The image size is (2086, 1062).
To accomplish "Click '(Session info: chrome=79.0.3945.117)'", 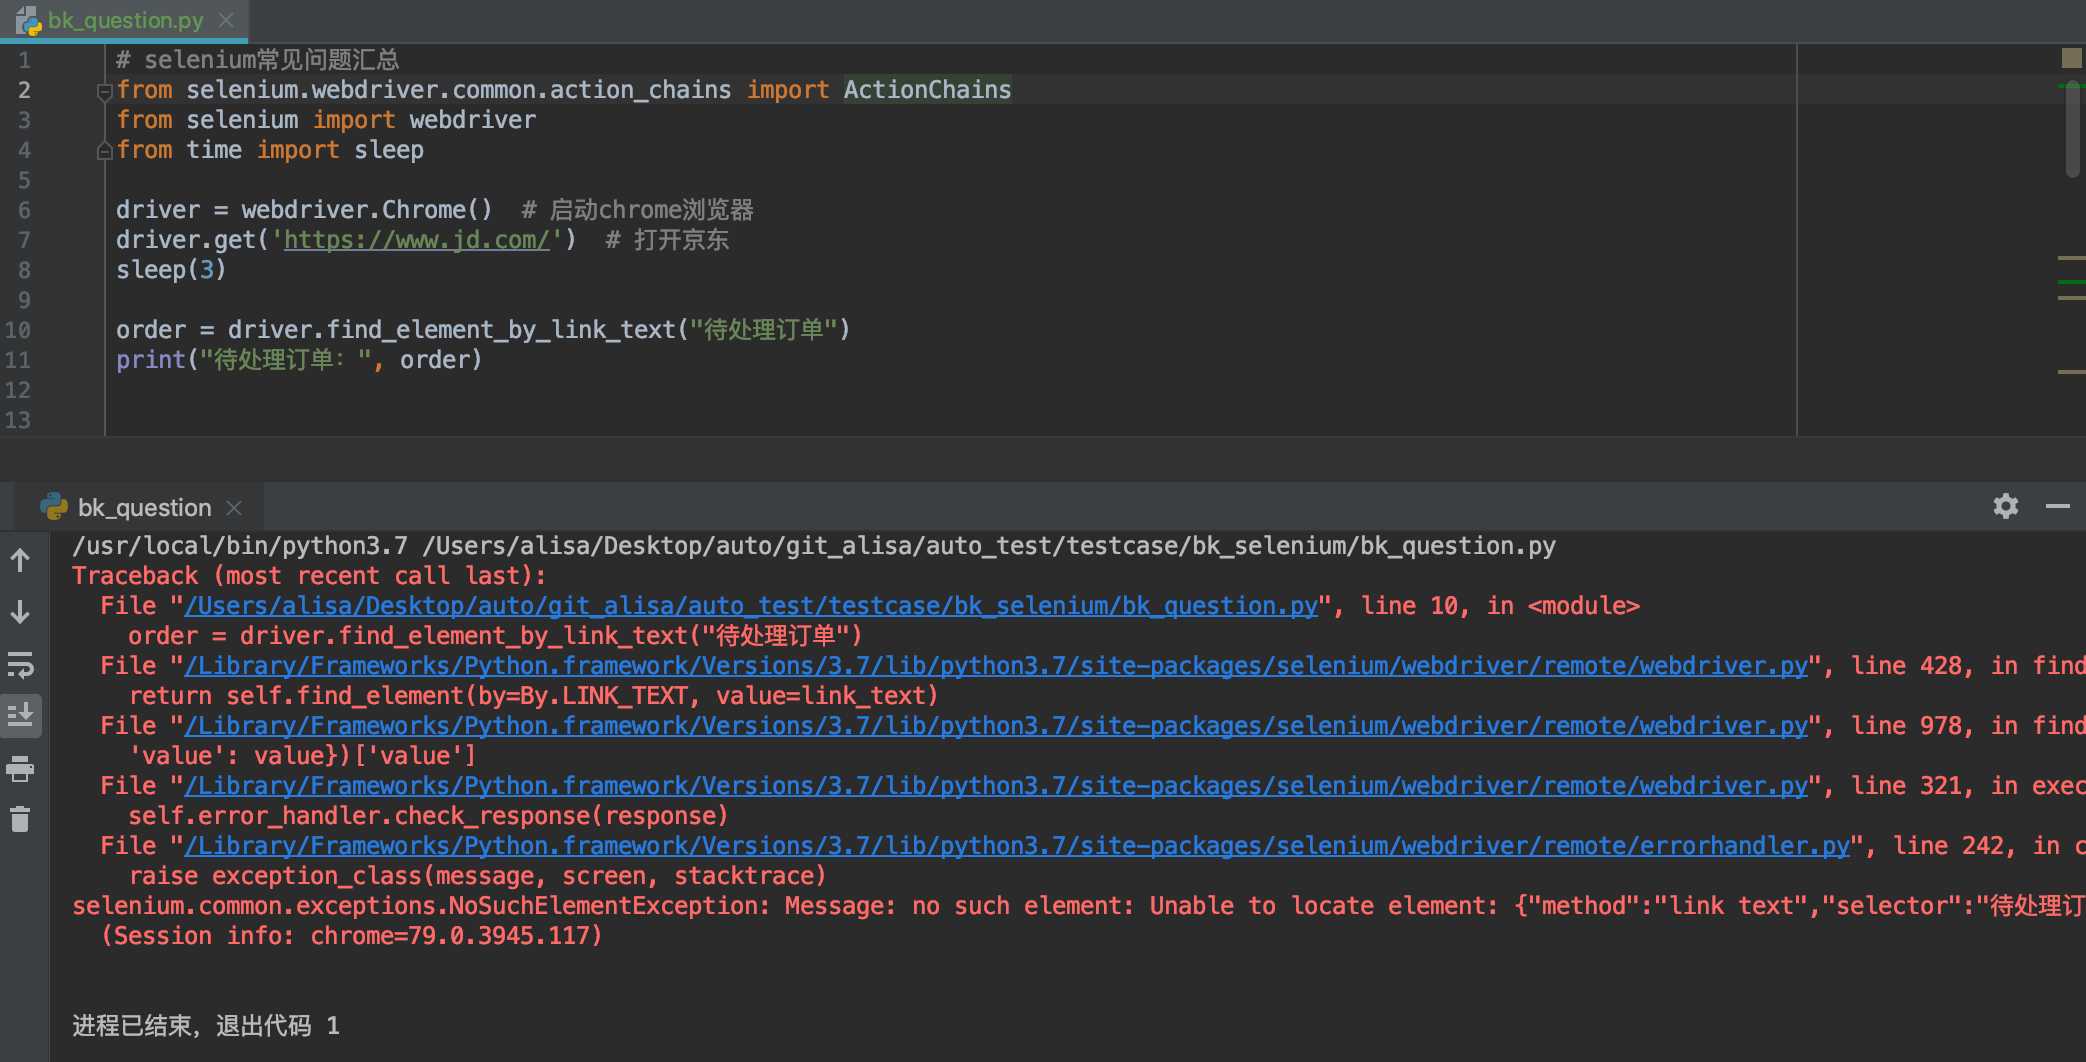I will (352, 936).
